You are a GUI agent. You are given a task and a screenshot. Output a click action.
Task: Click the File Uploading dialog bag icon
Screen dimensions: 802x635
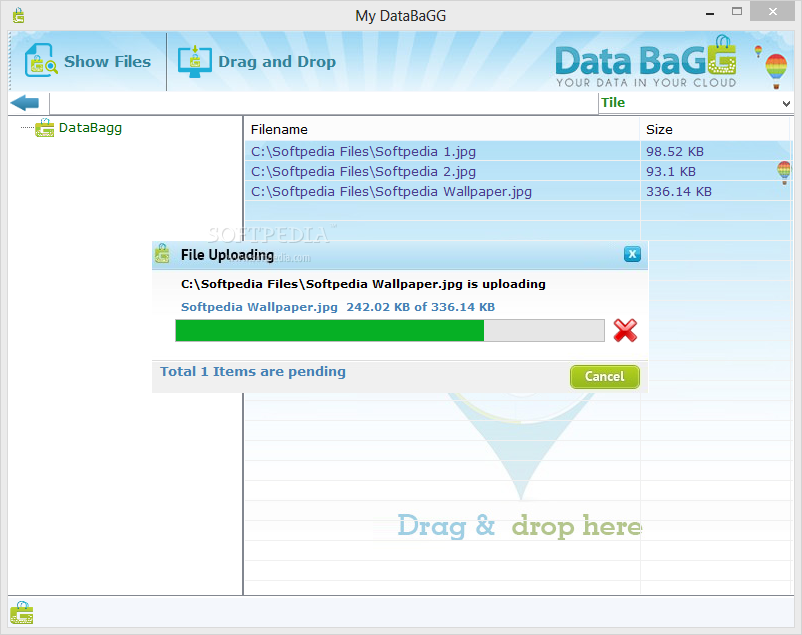[x=162, y=254]
